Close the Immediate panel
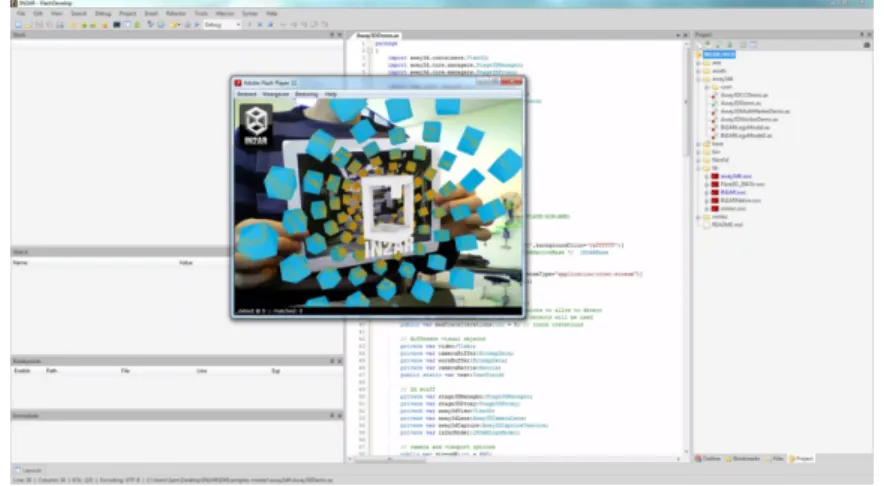This screenshot has width=884, height=486. [x=339, y=416]
